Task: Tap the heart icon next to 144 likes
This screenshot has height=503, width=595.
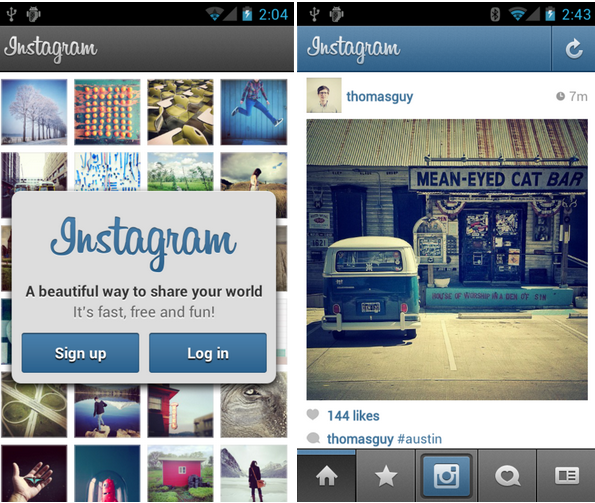Action: [x=313, y=415]
